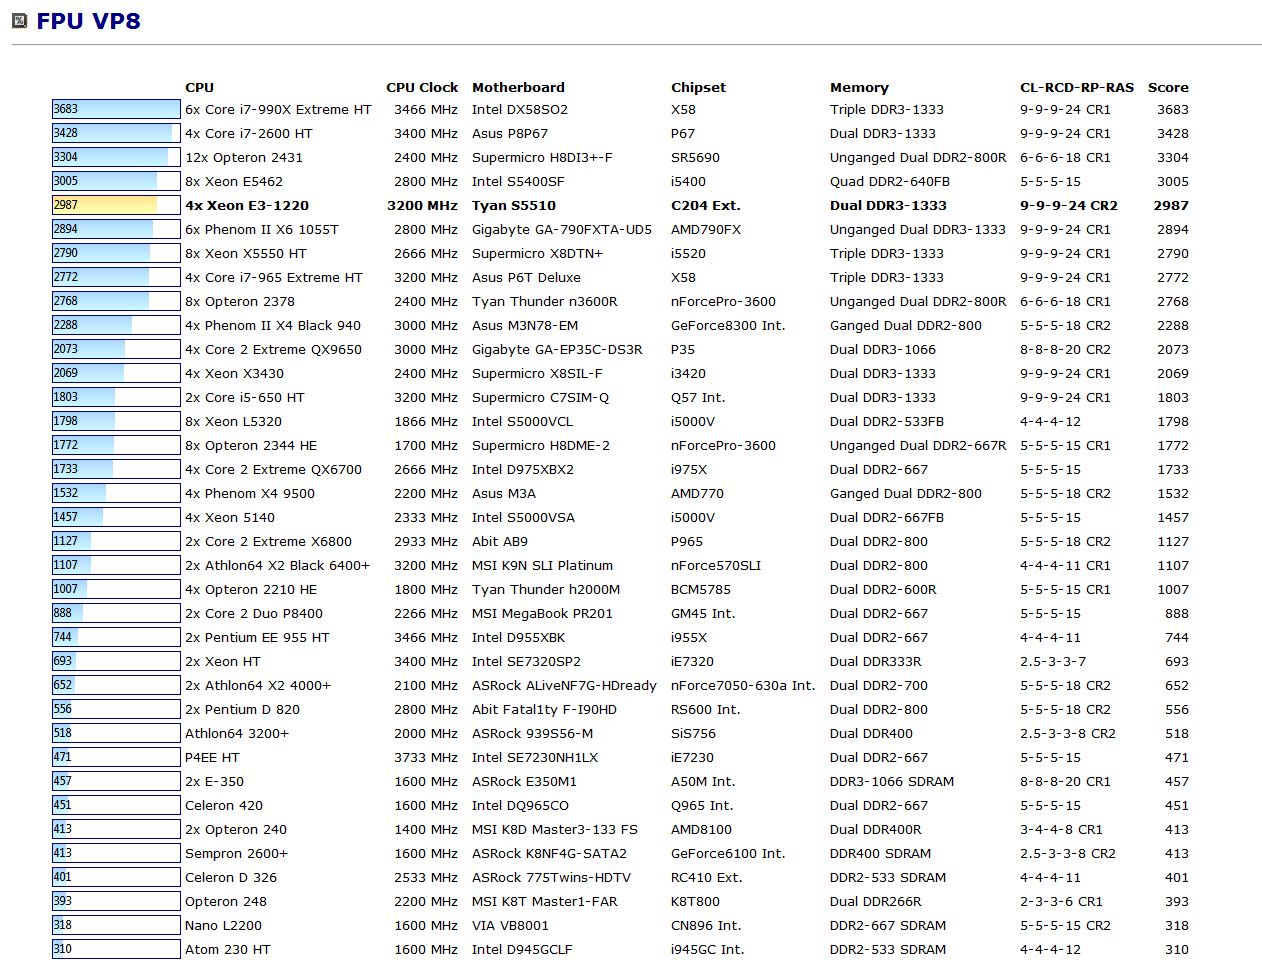This screenshot has height=964, width=1262.
Task: Select the 6x Core i7-990X Extreme HT CPU name
Action: pyautogui.click(x=278, y=109)
